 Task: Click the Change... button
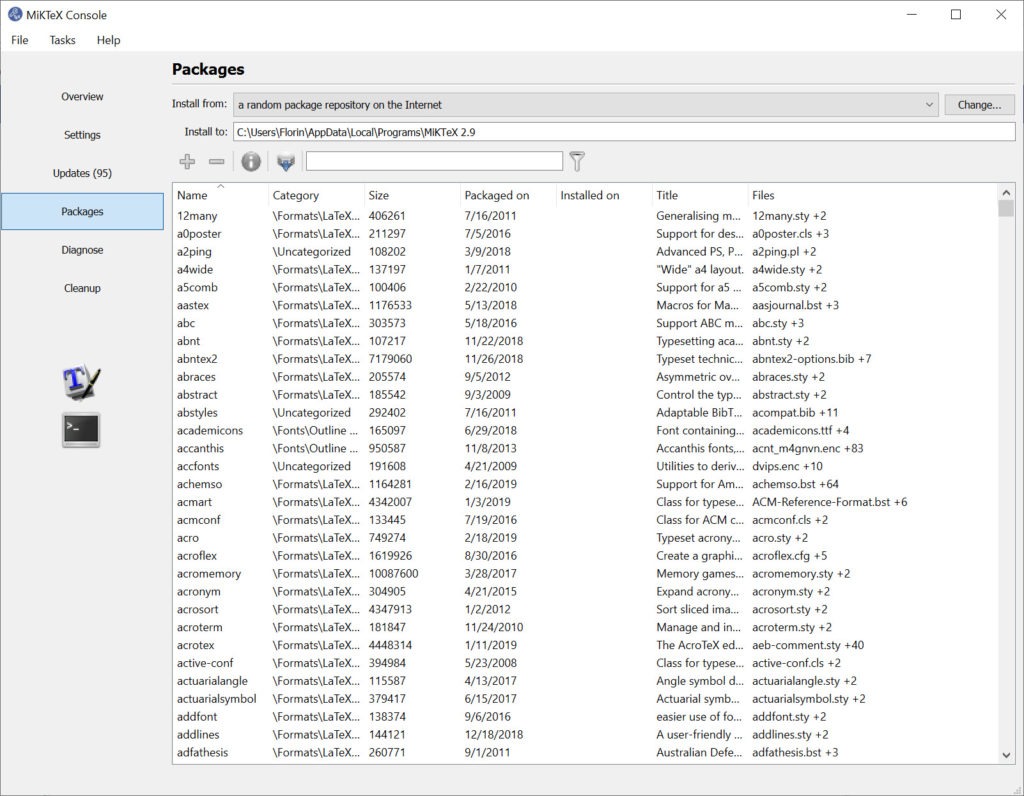click(979, 104)
